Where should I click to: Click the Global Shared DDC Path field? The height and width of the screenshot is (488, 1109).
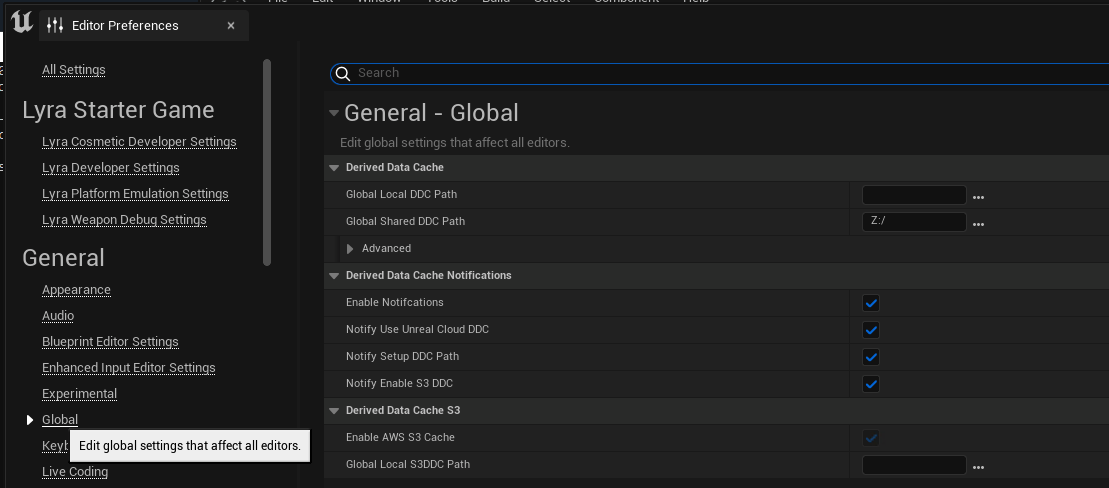coord(914,222)
